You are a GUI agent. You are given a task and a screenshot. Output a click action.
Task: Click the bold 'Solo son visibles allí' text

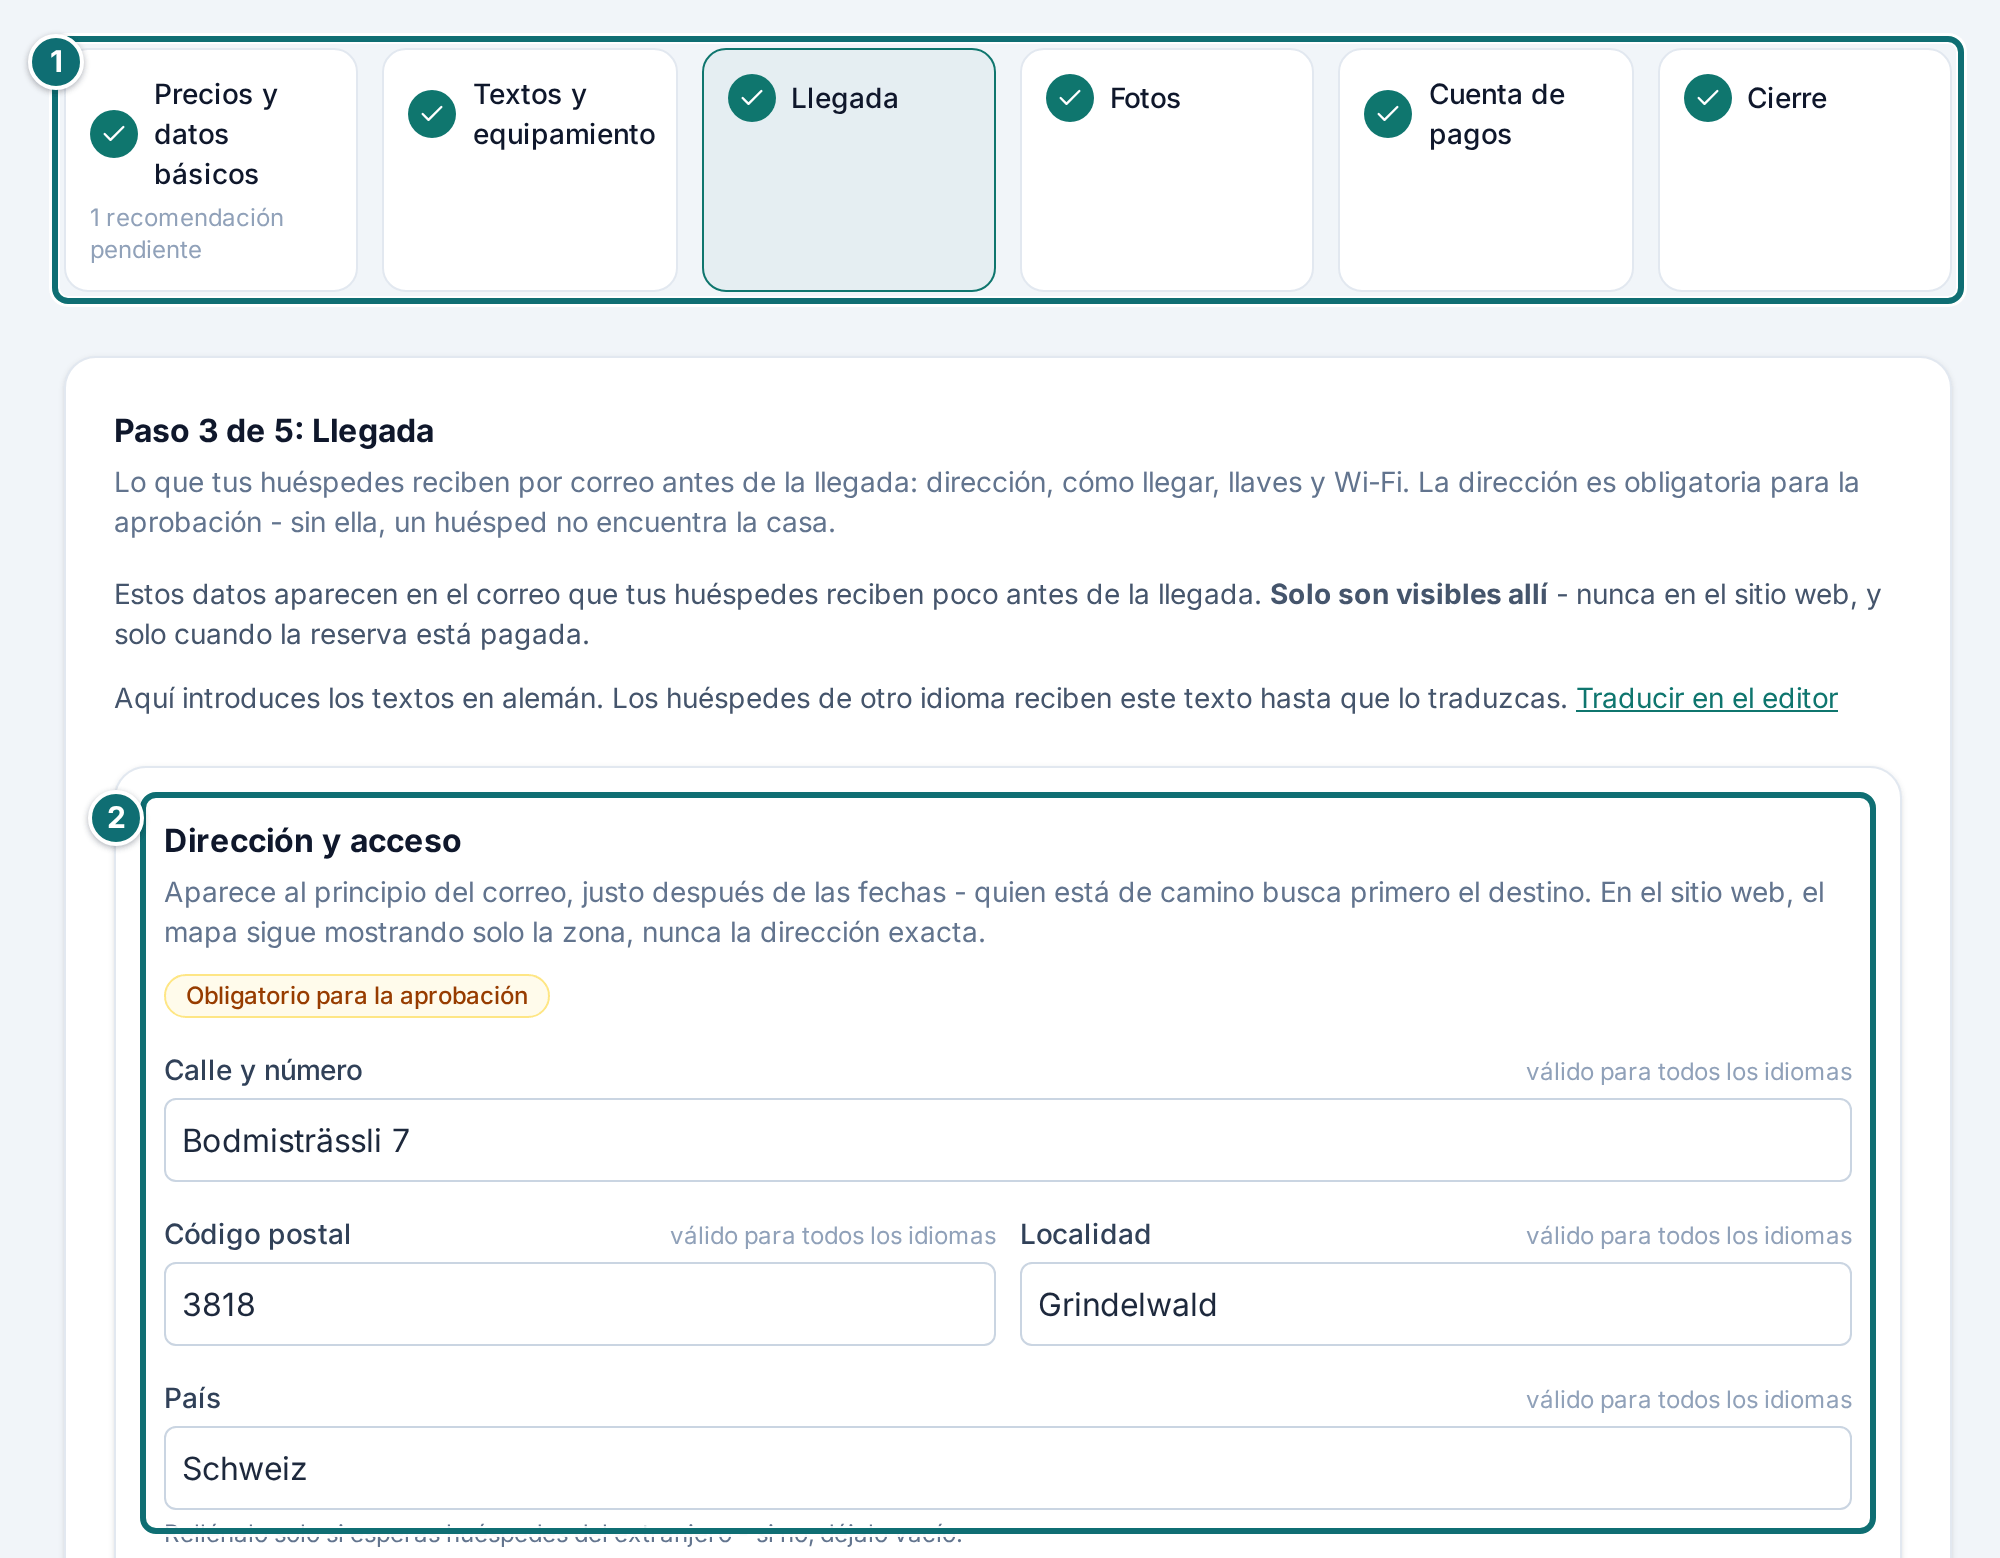point(1409,594)
